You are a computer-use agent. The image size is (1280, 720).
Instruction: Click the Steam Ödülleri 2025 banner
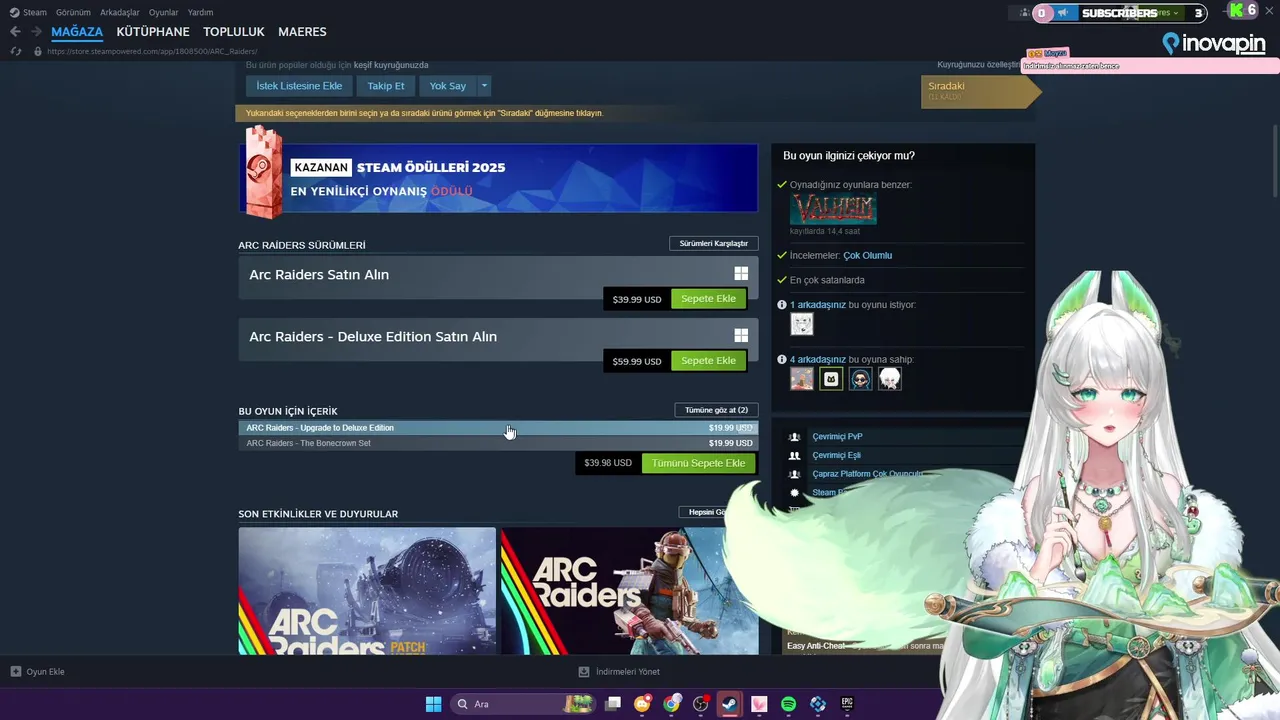(x=498, y=178)
